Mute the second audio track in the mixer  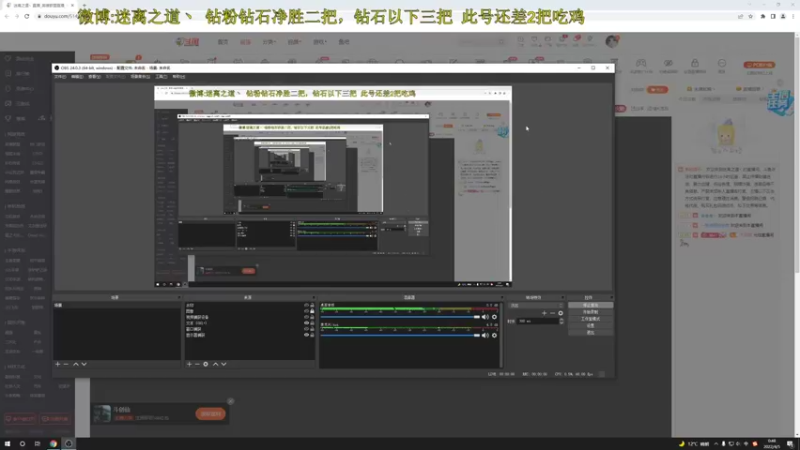coord(485,335)
